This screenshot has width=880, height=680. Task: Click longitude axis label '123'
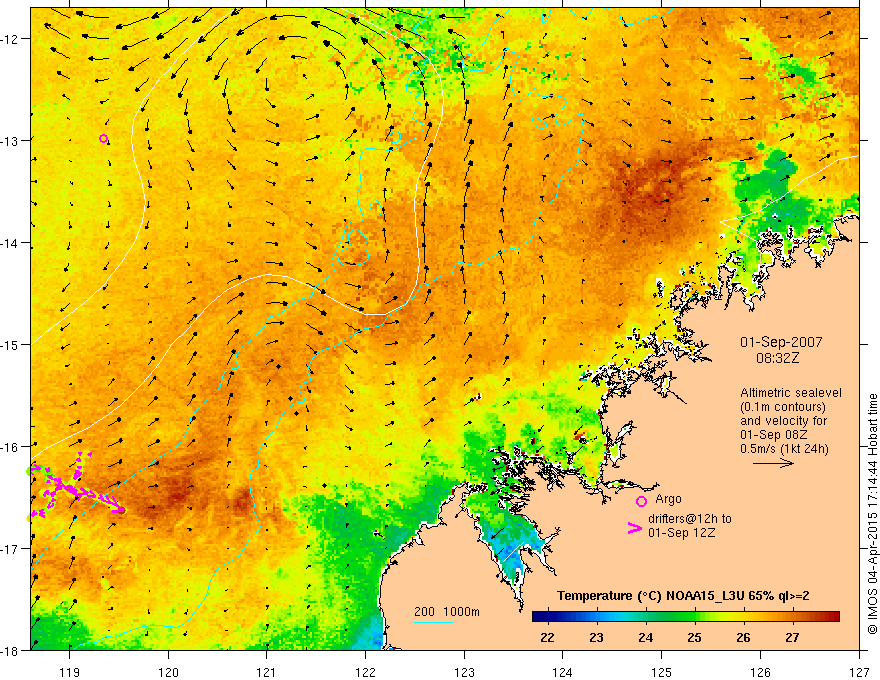click(464, 672)
